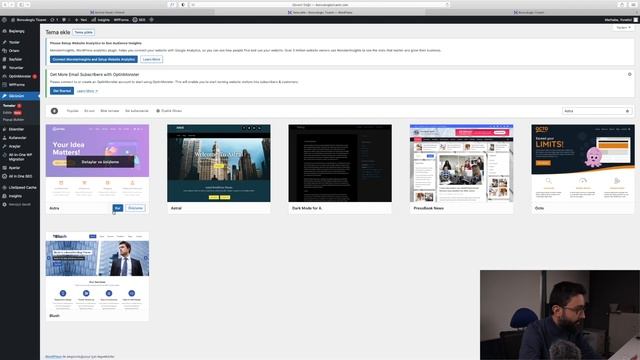Switch to the middle browser tab
The image size is (640, 360).
[x=320, y=12]
